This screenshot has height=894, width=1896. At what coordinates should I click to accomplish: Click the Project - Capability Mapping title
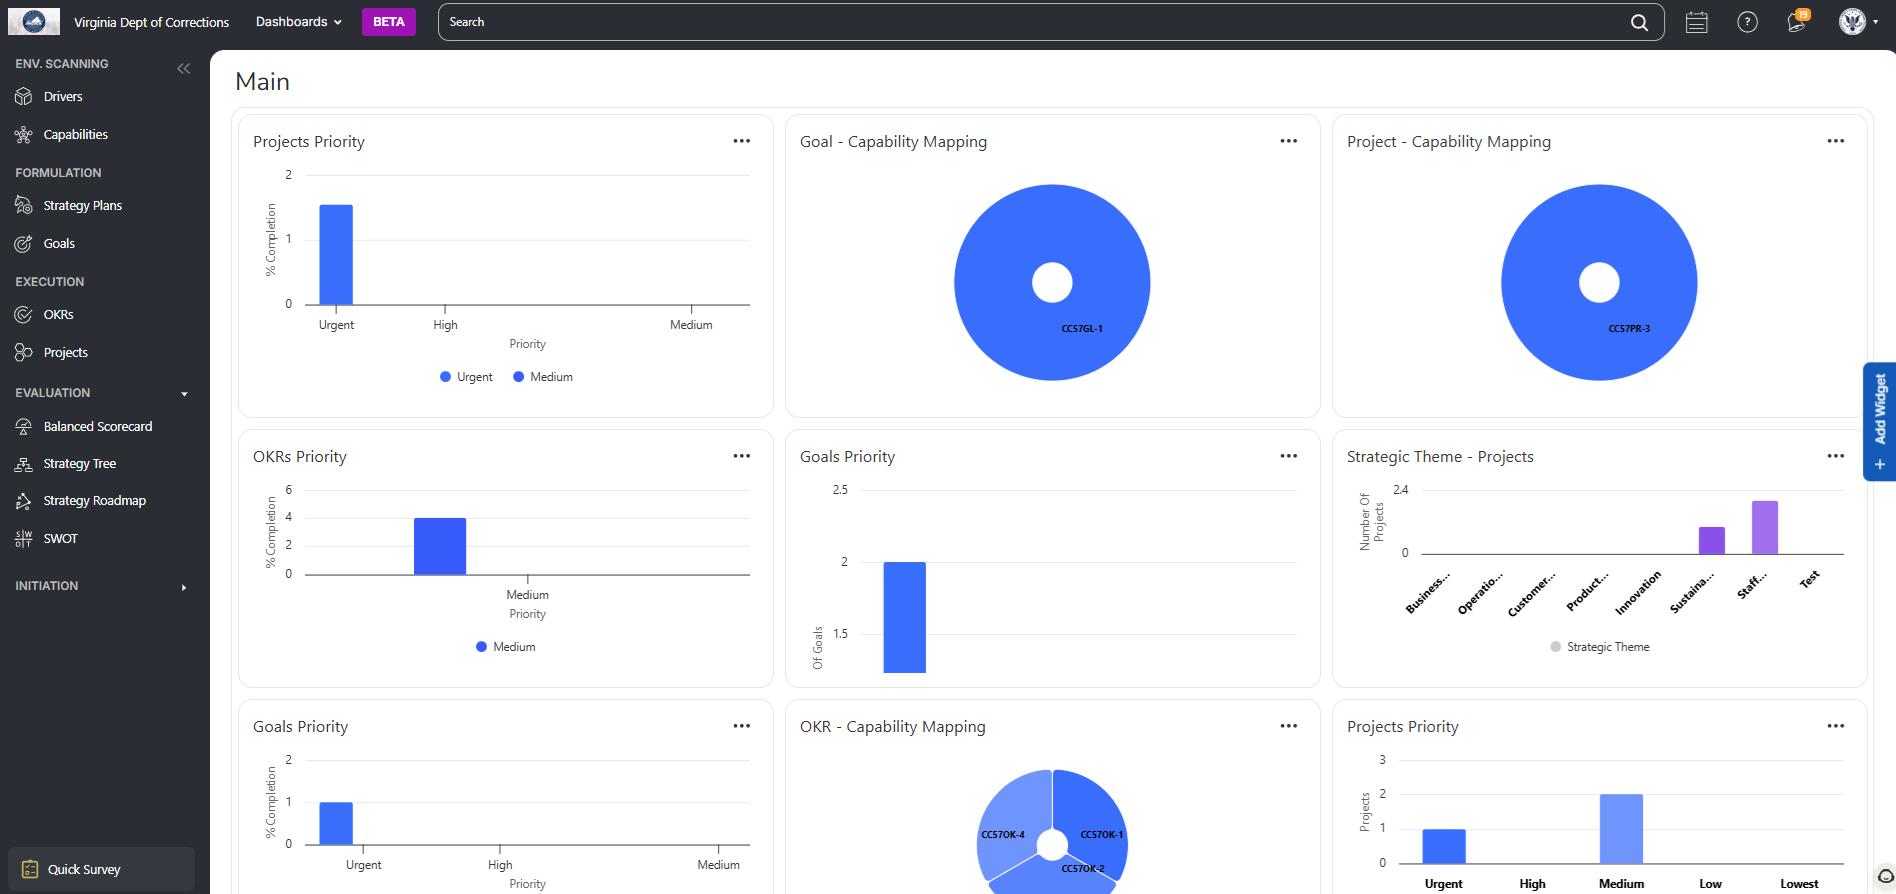tap(1449, 142)
